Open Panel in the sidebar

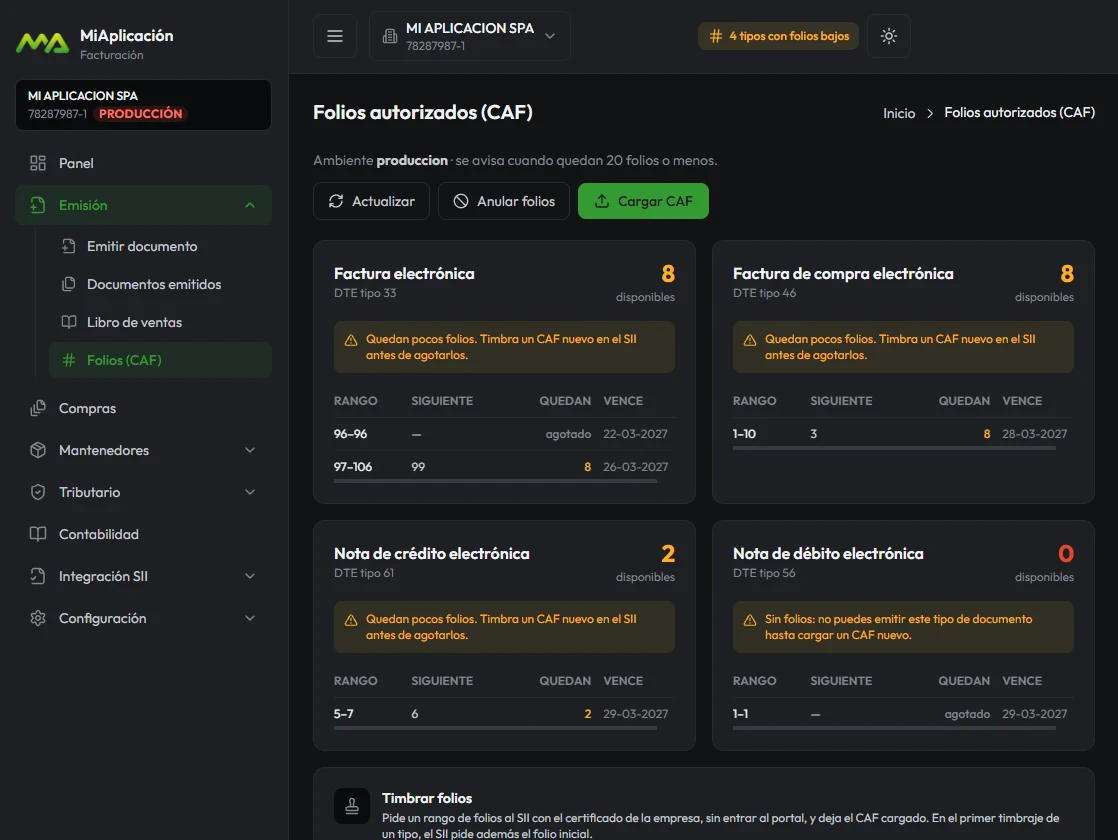143,163
